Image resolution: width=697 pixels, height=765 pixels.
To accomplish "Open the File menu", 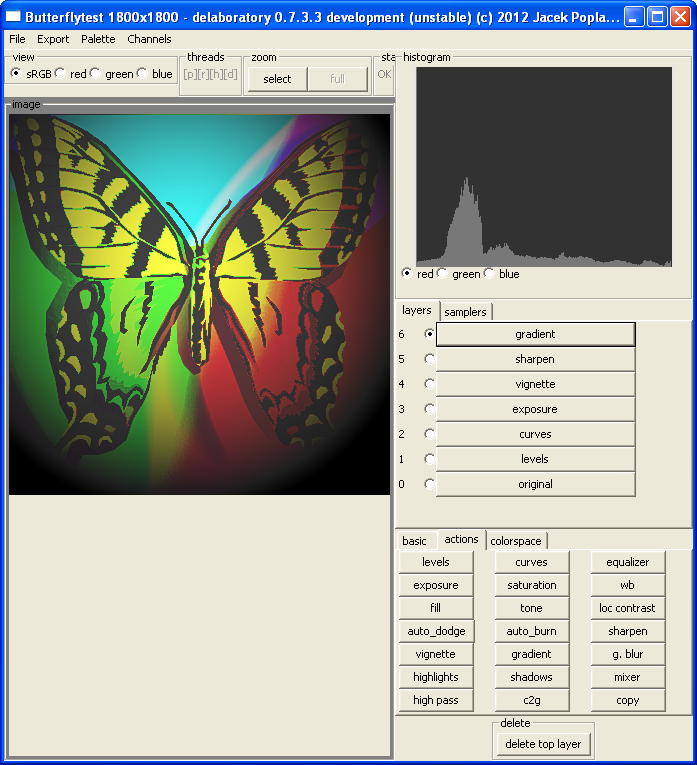I will coord(17,39).
